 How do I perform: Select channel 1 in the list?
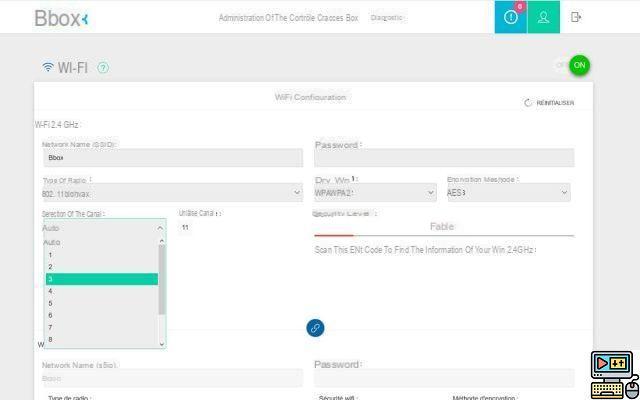pyautogui.click(x=101, y=255)
